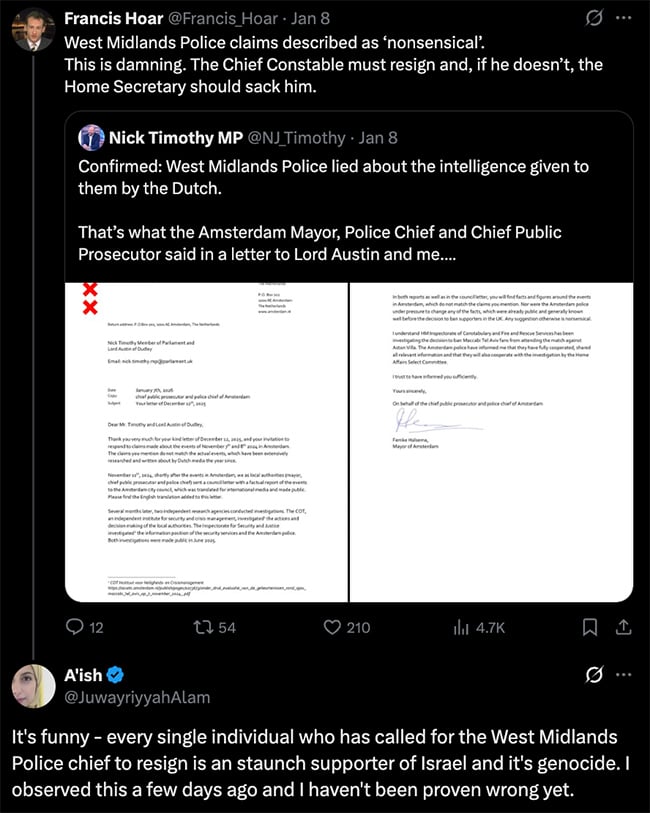
Task: Click A'ish's profile avatar
Action: pos(31,686)
